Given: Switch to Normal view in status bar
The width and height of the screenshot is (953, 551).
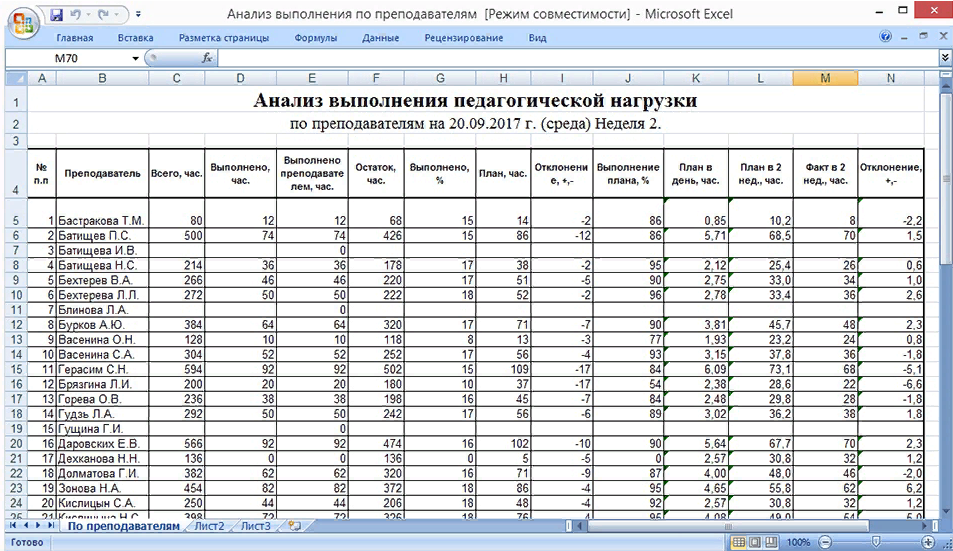Looking at the screenshot, I should click(x=739, y=541).
